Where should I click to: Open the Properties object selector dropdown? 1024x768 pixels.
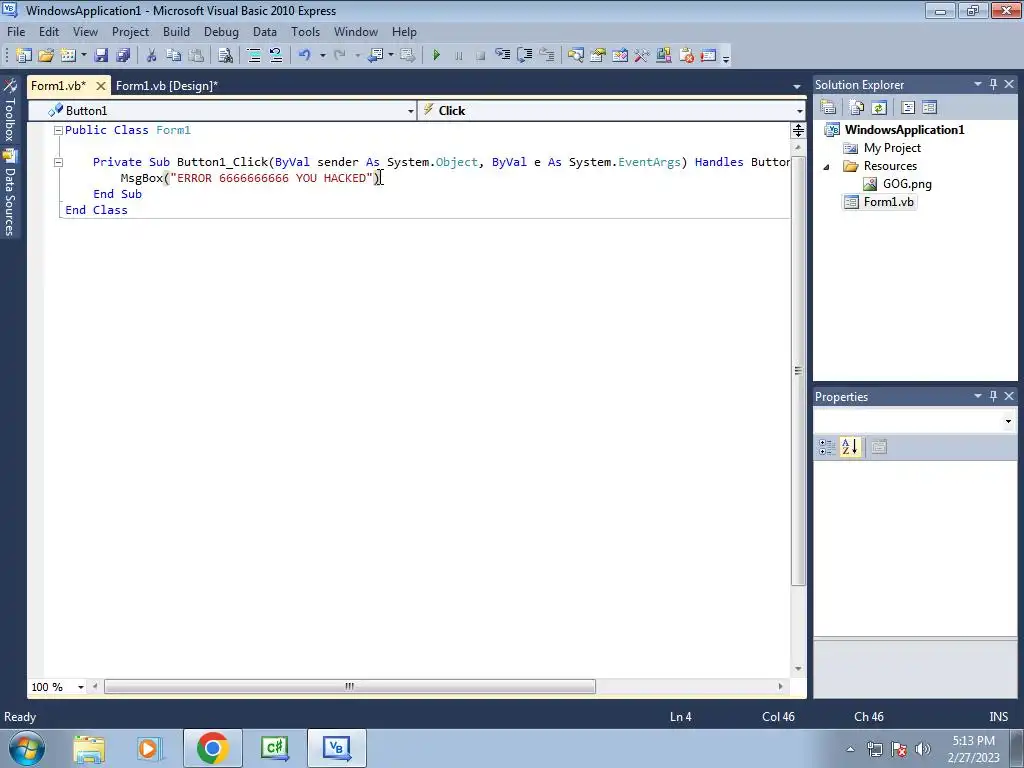coord(1008,421)
